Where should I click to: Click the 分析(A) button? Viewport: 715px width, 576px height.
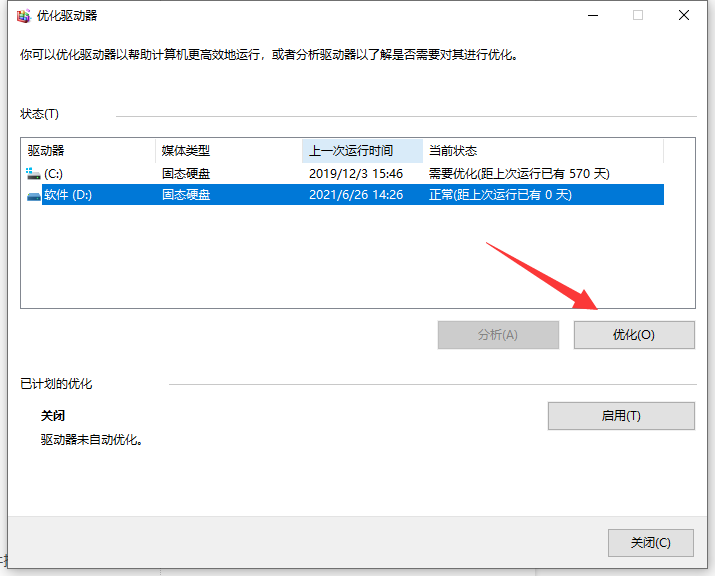pyautogui.click(x=498, y=335)
